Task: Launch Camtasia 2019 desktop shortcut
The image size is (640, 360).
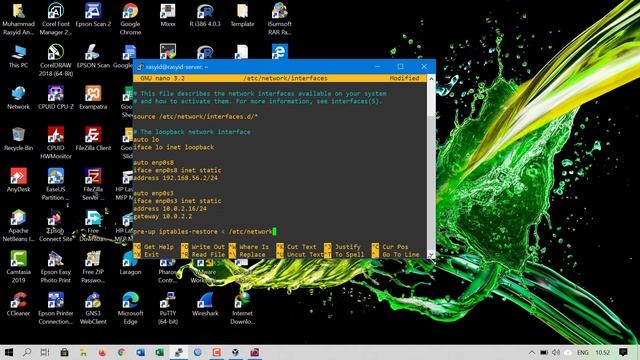Action: [x=18, y=267]
